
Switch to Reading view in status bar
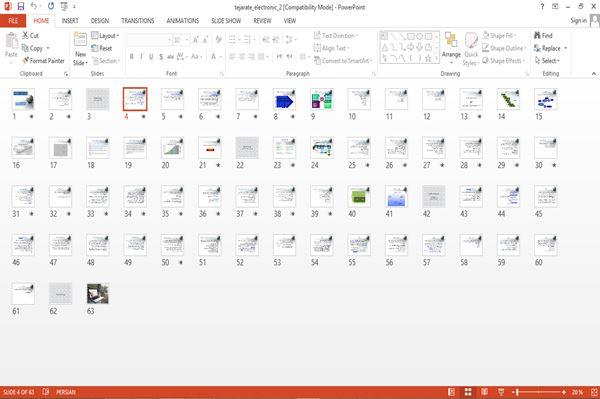tap(484, 392)
